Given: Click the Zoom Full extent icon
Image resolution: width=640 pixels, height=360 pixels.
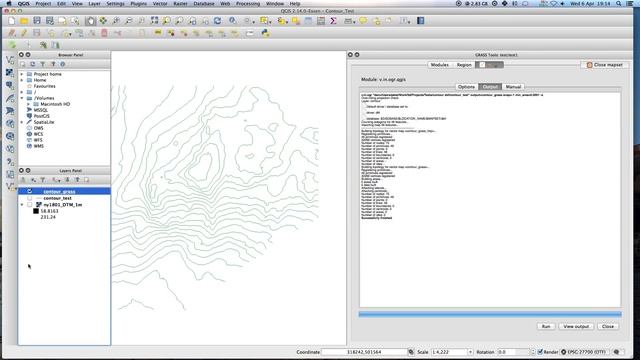Looking at the screenshot, I should click(x=154, y=21).
